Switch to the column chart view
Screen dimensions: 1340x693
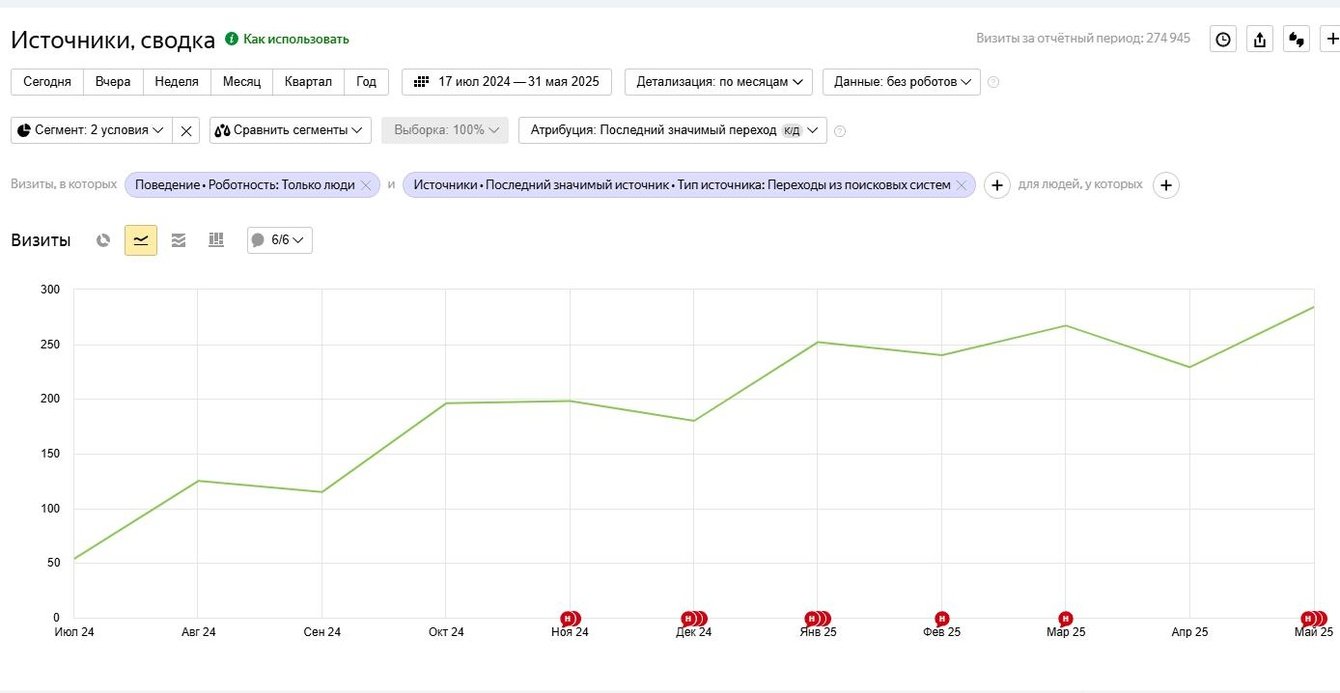[216, 240]
